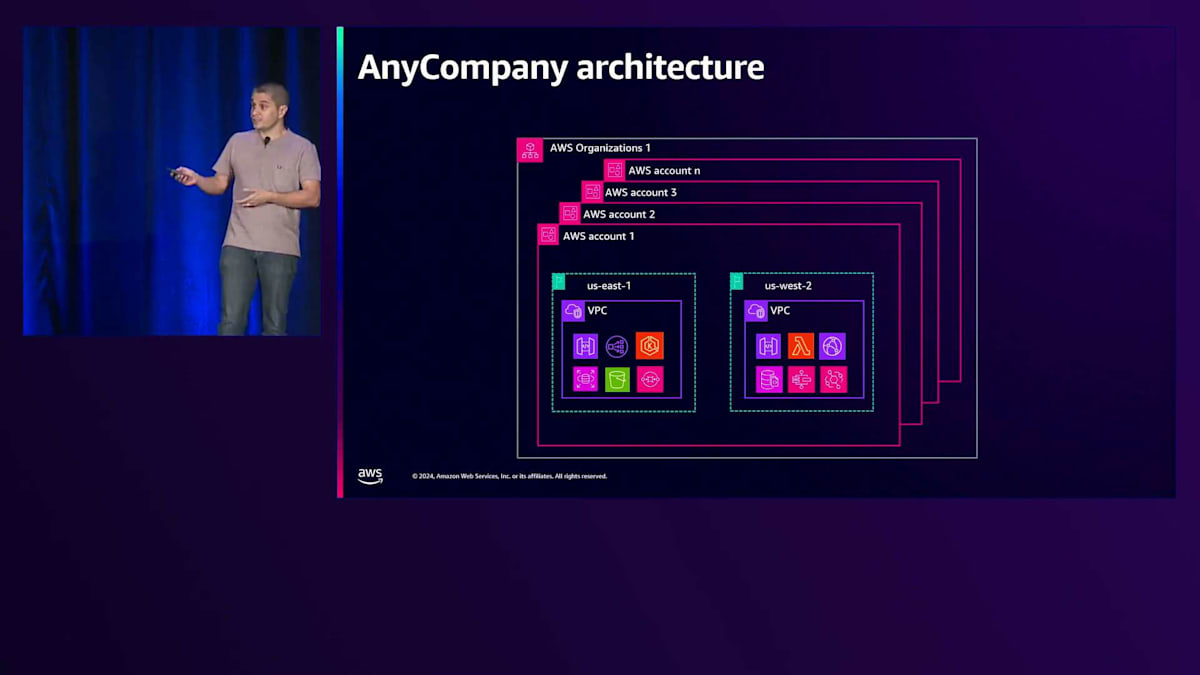Viewport: 1200px width, 675px height.
Task: Click the us-east-1 region flag icon
Action: (558, 280)
